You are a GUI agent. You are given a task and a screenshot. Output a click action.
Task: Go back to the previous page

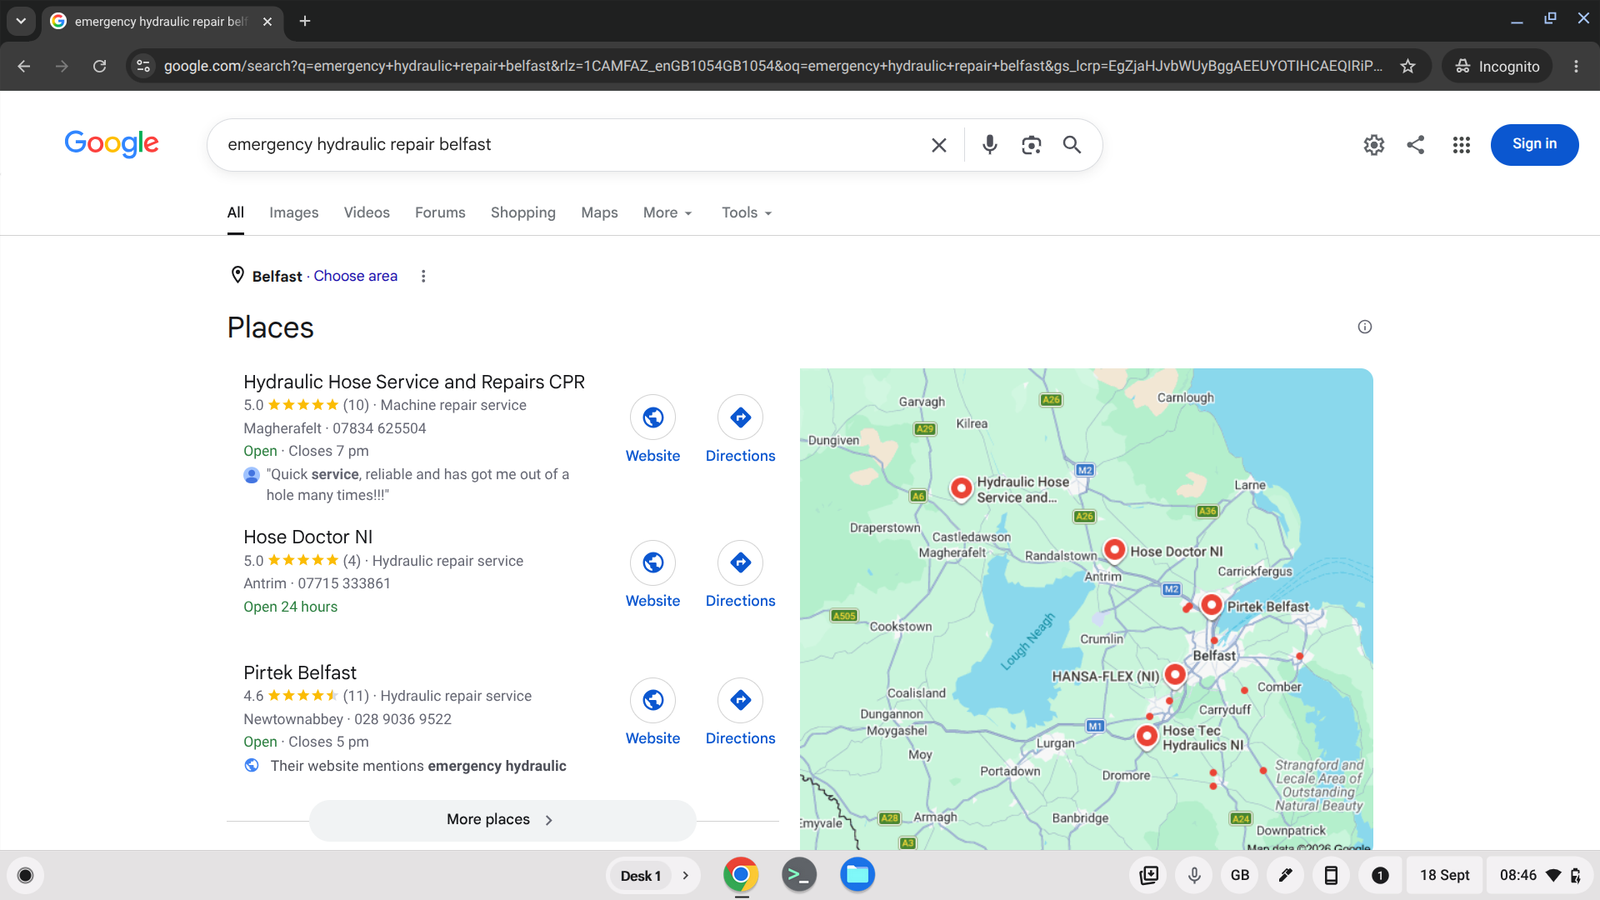tap(24, 66)
